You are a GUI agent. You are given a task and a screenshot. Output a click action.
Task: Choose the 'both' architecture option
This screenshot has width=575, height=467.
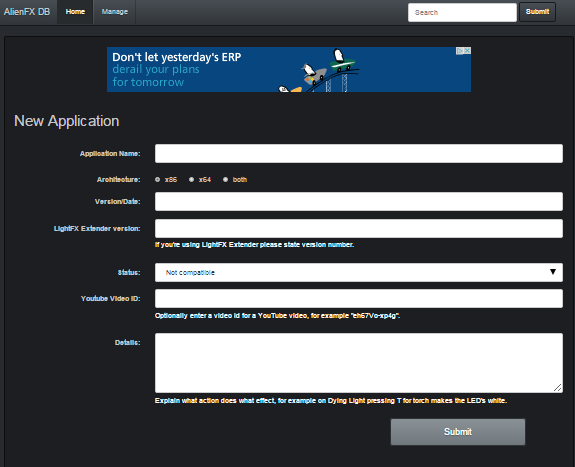(x=225, y=179)
